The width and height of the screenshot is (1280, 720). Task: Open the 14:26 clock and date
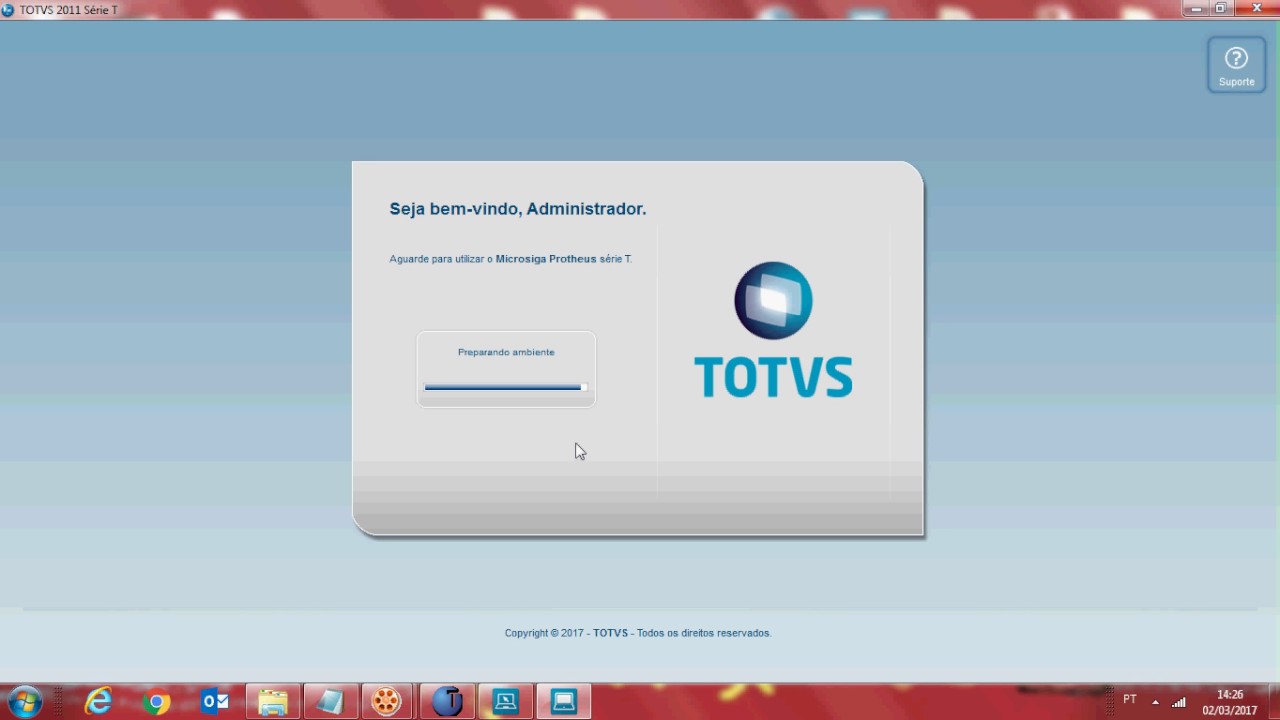click(x=1230, y=702)
